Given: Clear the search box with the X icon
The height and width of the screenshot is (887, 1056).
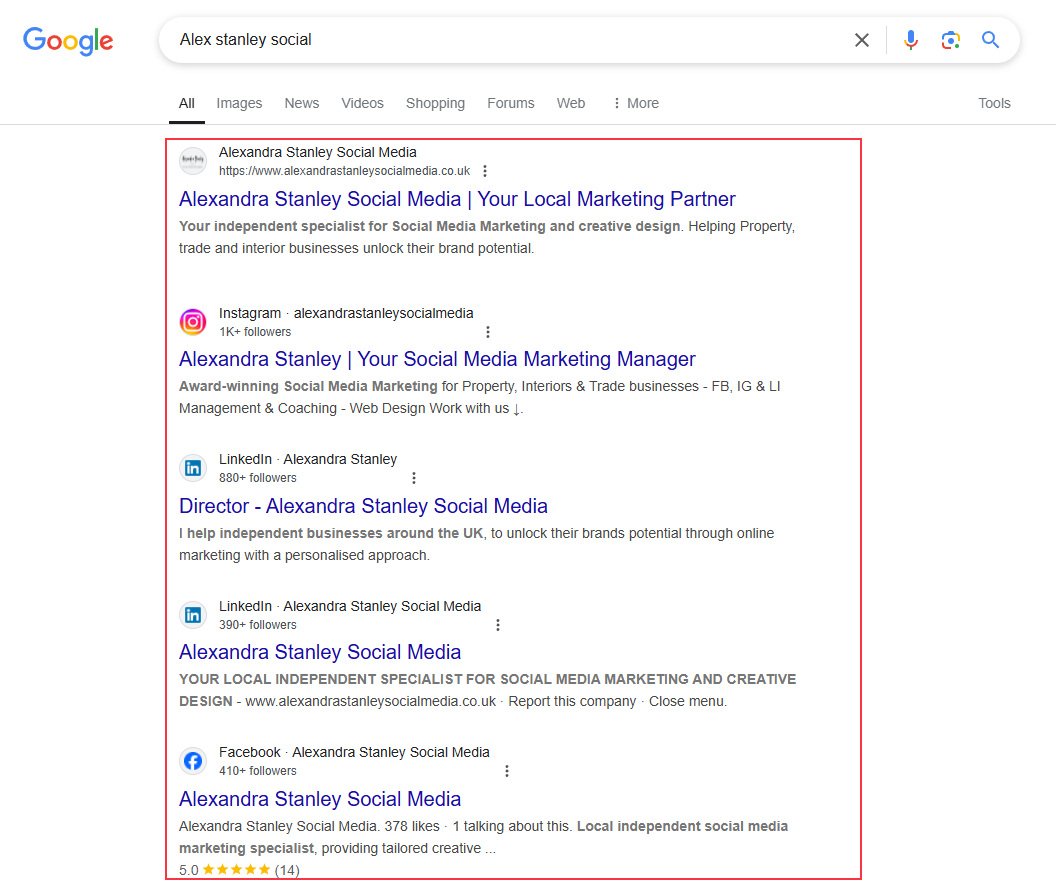Looking at the screenshot, I should tap(861, 40).
